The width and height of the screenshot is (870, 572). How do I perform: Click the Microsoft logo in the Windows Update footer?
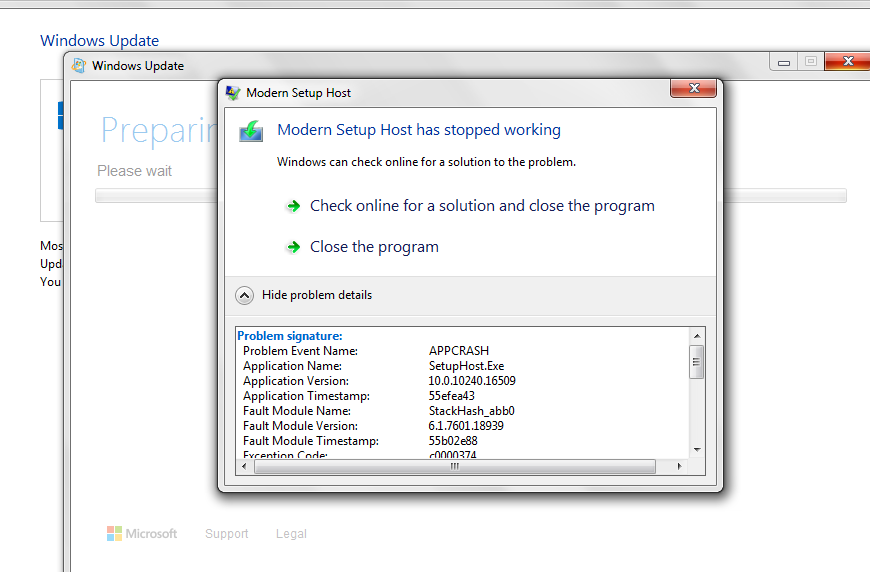tap(142, 534)
